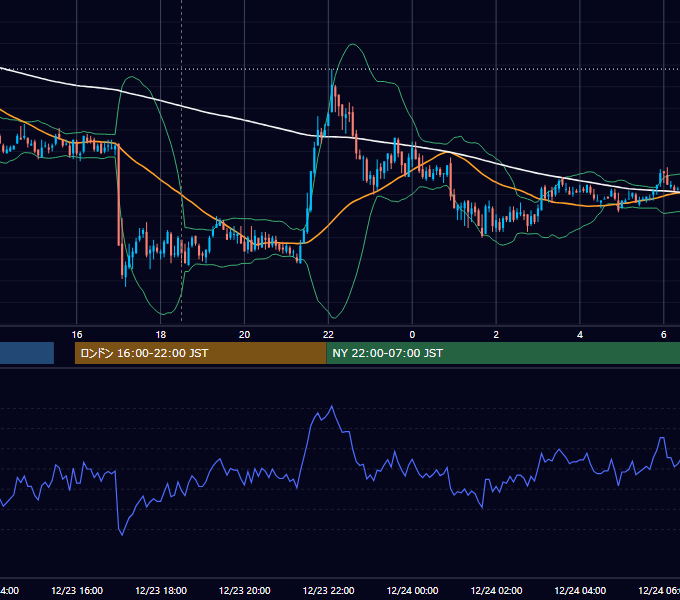This screenshot has height=600, width=680.
Task: Click the hour label 0 on the price chart axis
Action: (x=412, y=334)
